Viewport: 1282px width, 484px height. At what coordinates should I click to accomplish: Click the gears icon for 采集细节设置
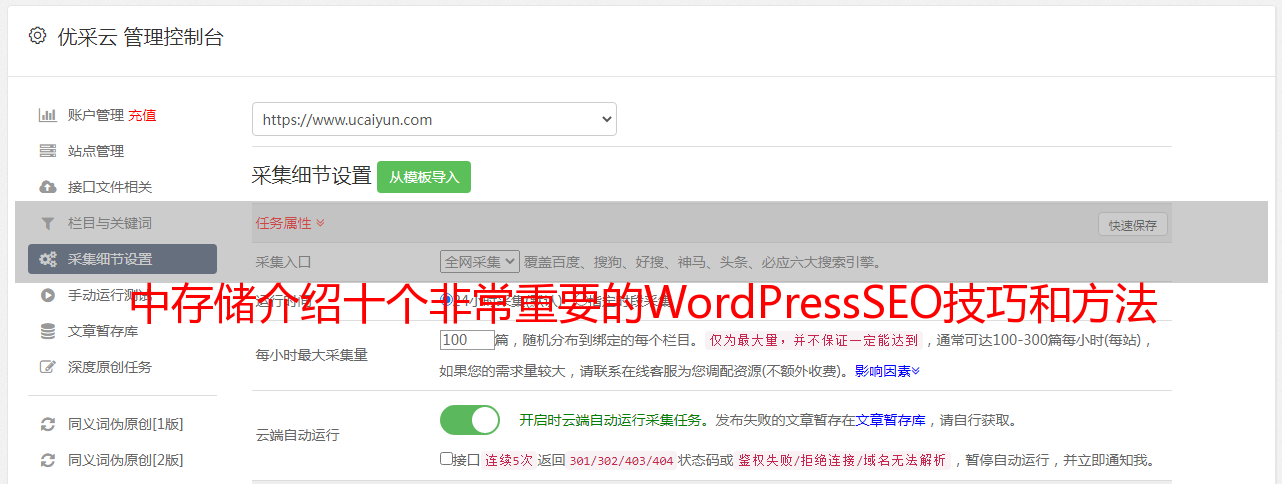click(47, 259)
